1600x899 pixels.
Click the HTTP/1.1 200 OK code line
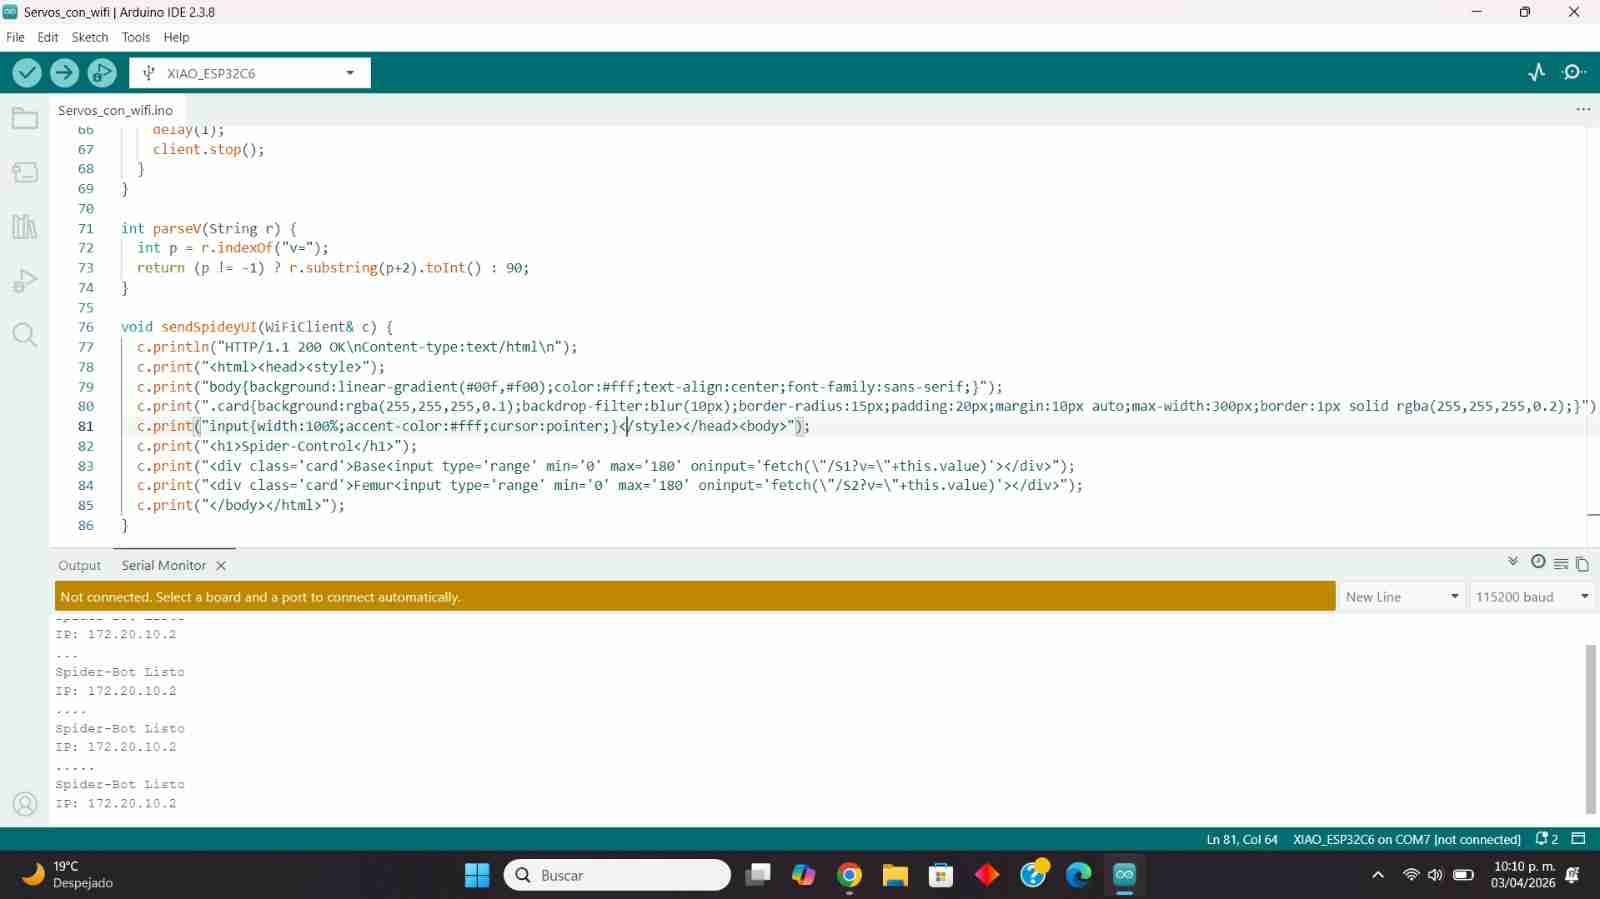pyautogui.click(x=357, y=347)
